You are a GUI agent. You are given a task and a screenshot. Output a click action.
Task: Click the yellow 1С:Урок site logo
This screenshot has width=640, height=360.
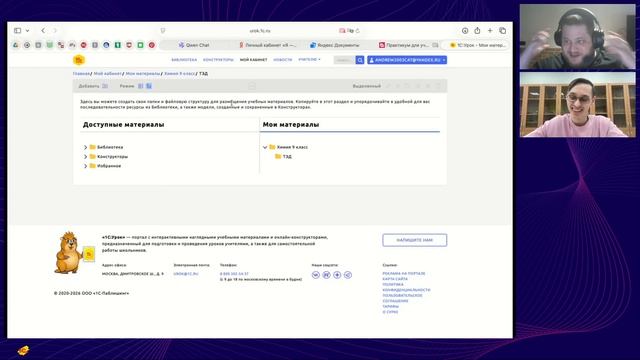(x=79, y=60)
